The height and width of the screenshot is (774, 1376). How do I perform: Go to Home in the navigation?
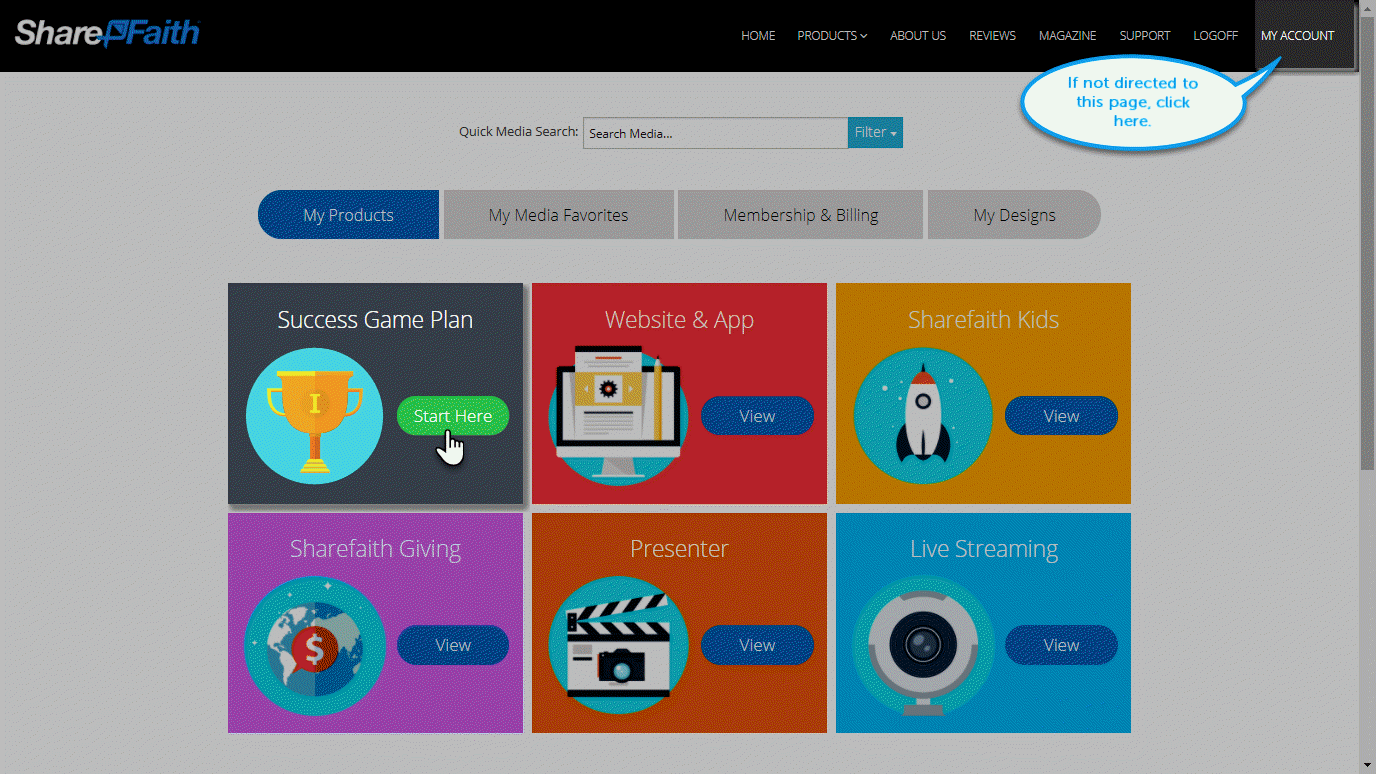(x=758, y=36)
